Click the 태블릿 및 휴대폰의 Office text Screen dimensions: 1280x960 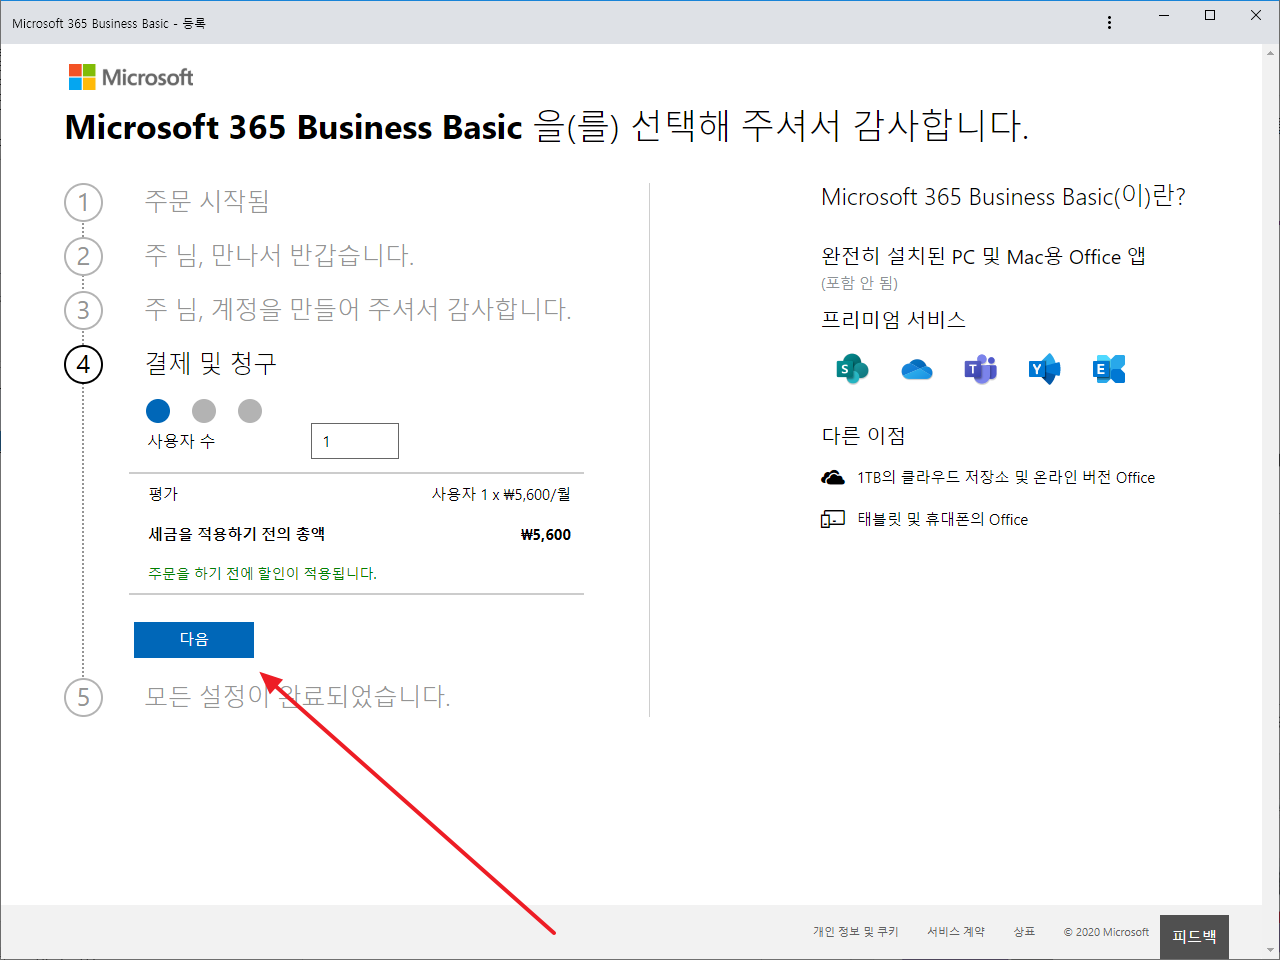point(943,520)
